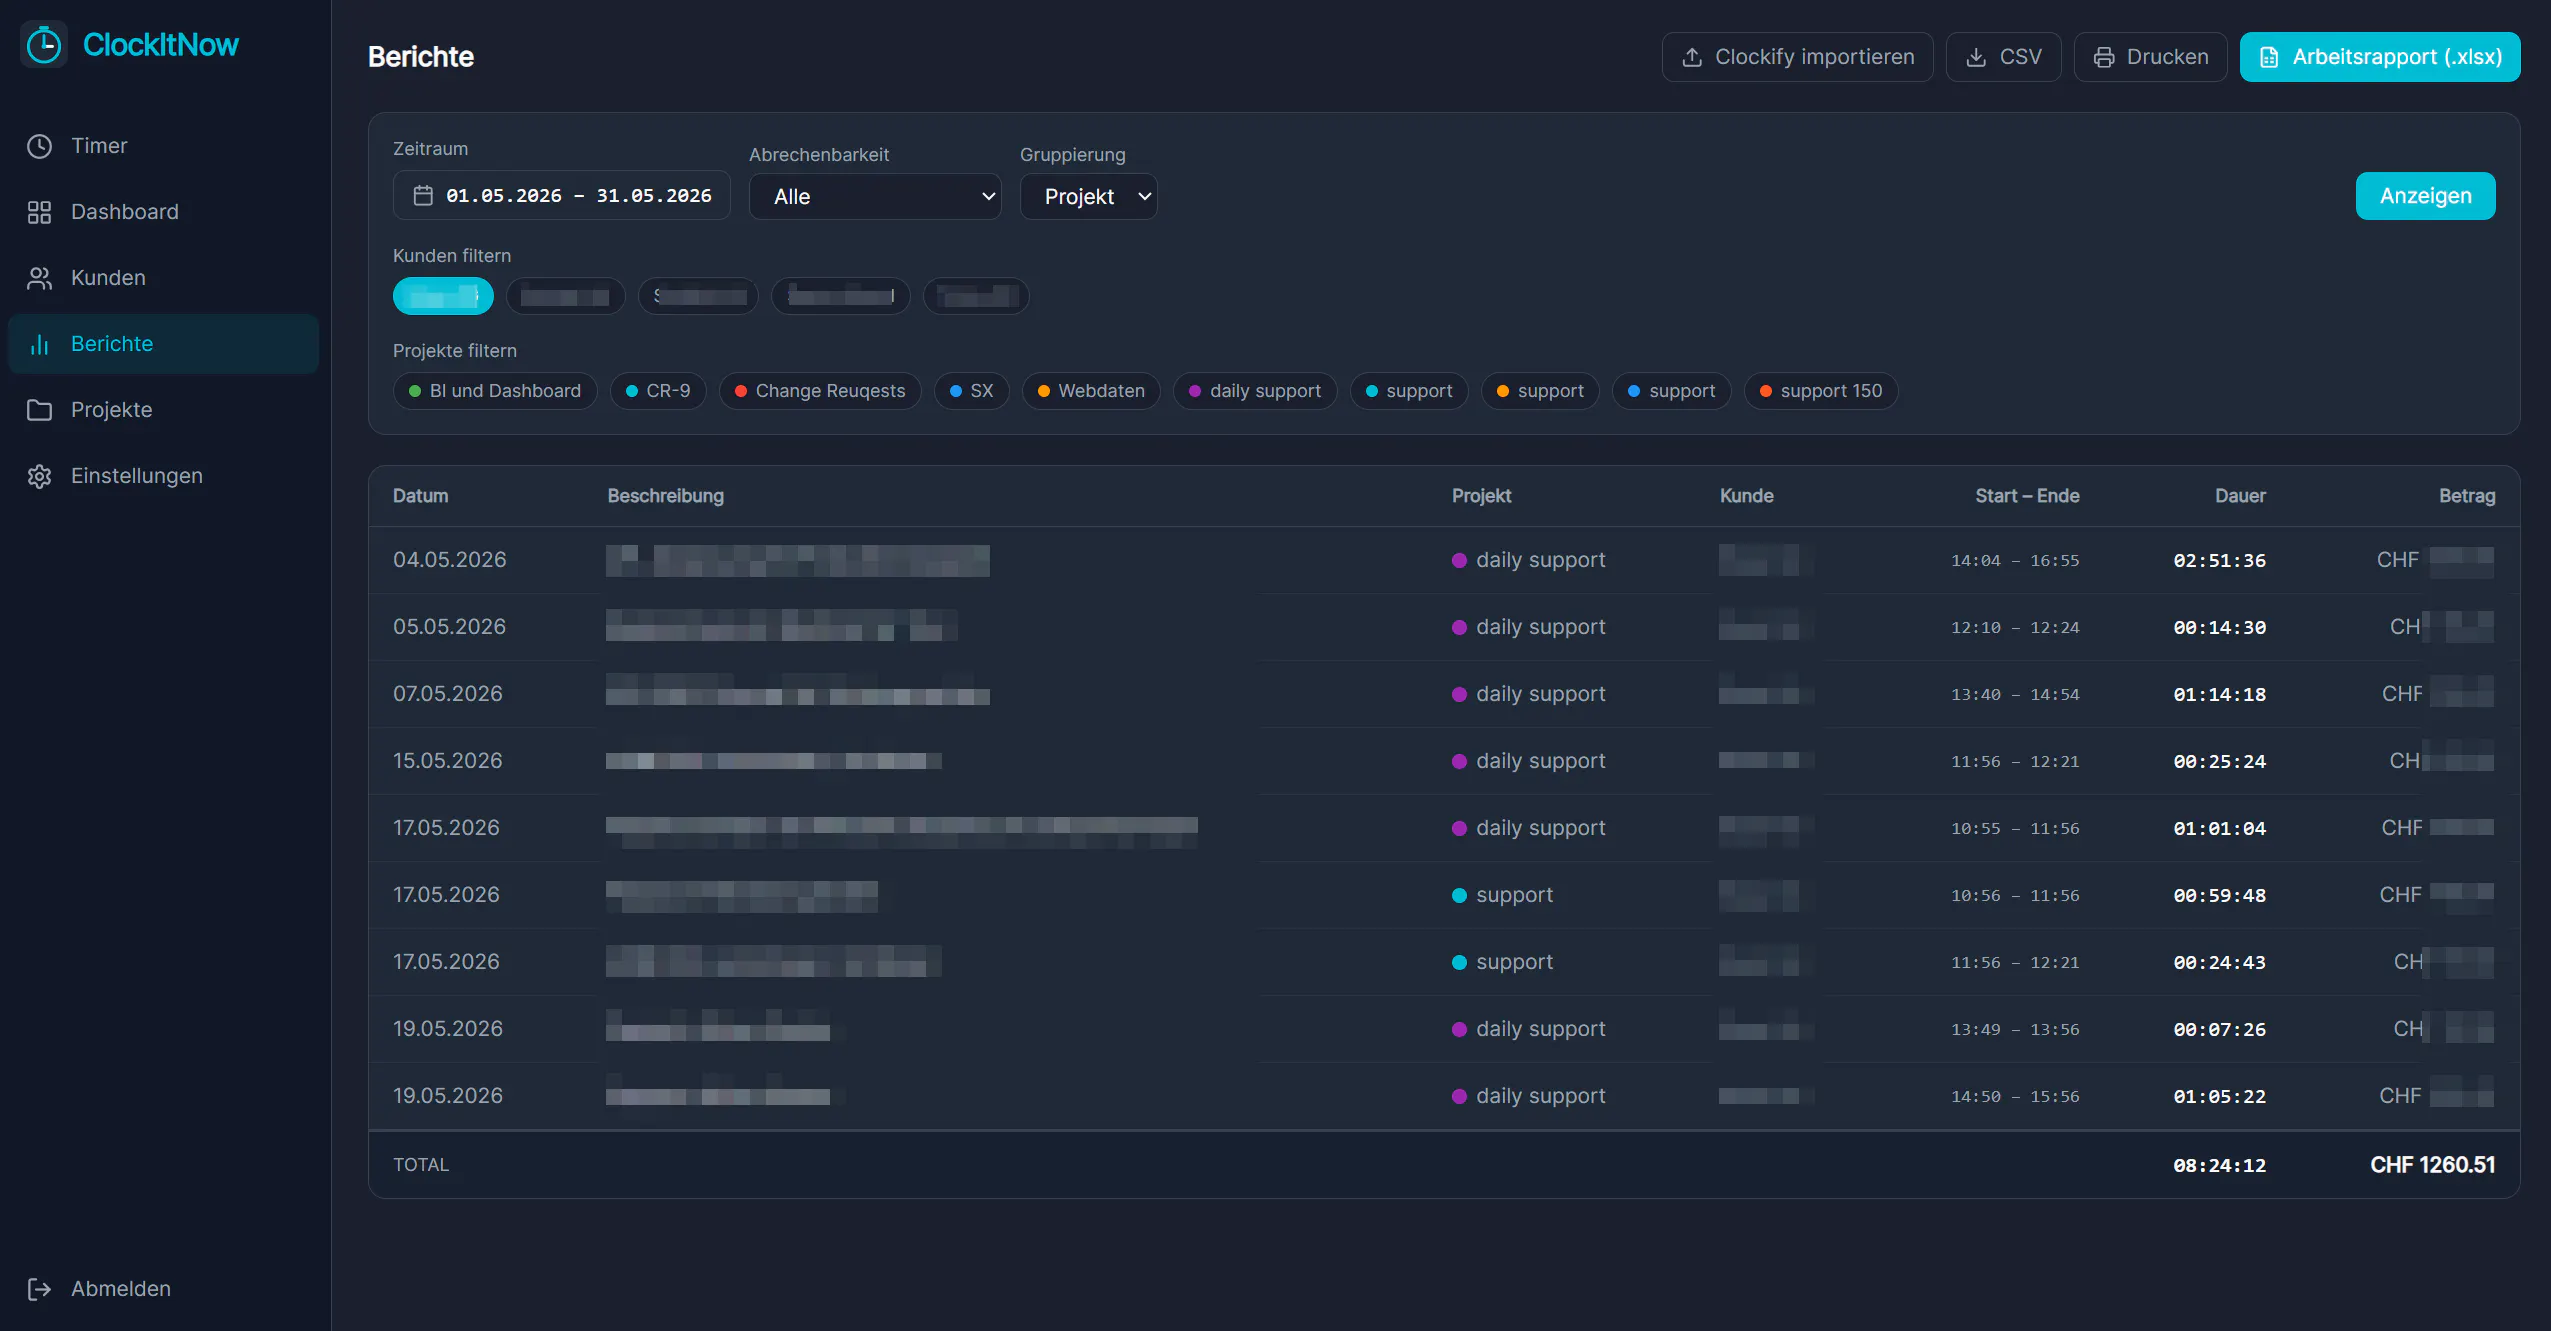Select the 04.05.2026 date cell

(x=449, y=560)
